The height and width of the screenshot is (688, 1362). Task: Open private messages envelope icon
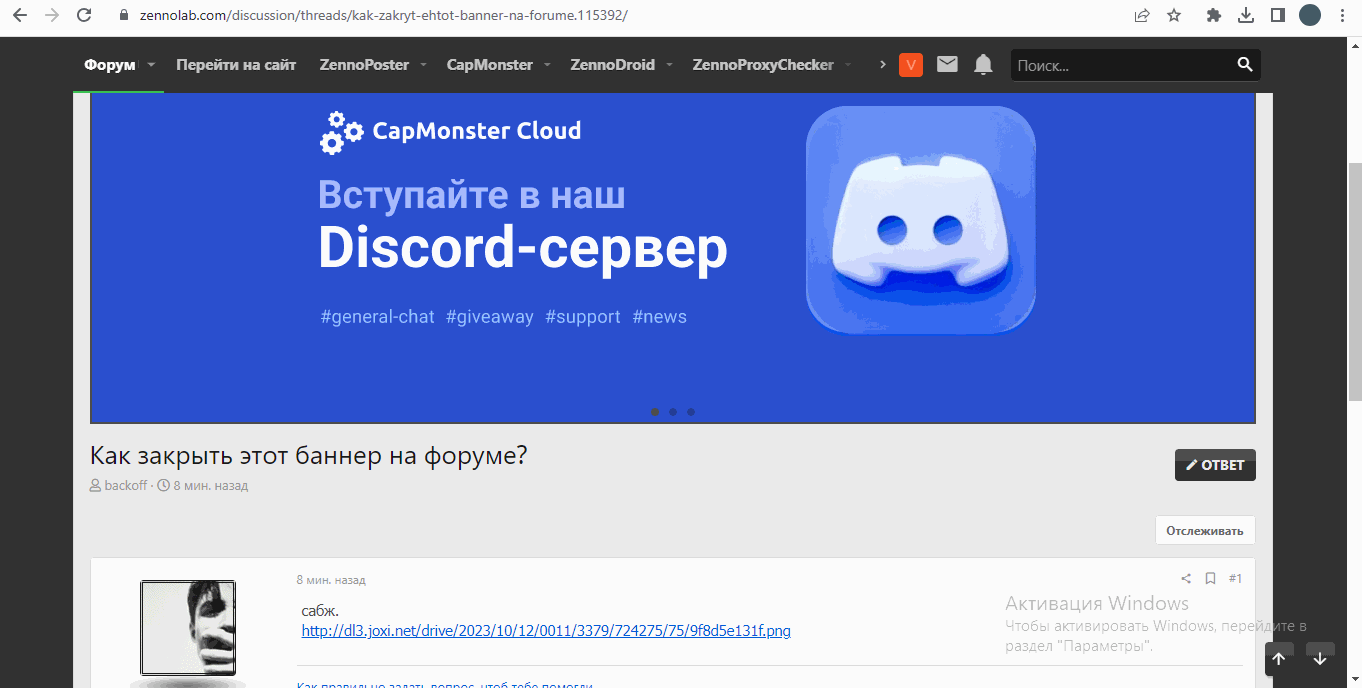(x=947, y=65)
